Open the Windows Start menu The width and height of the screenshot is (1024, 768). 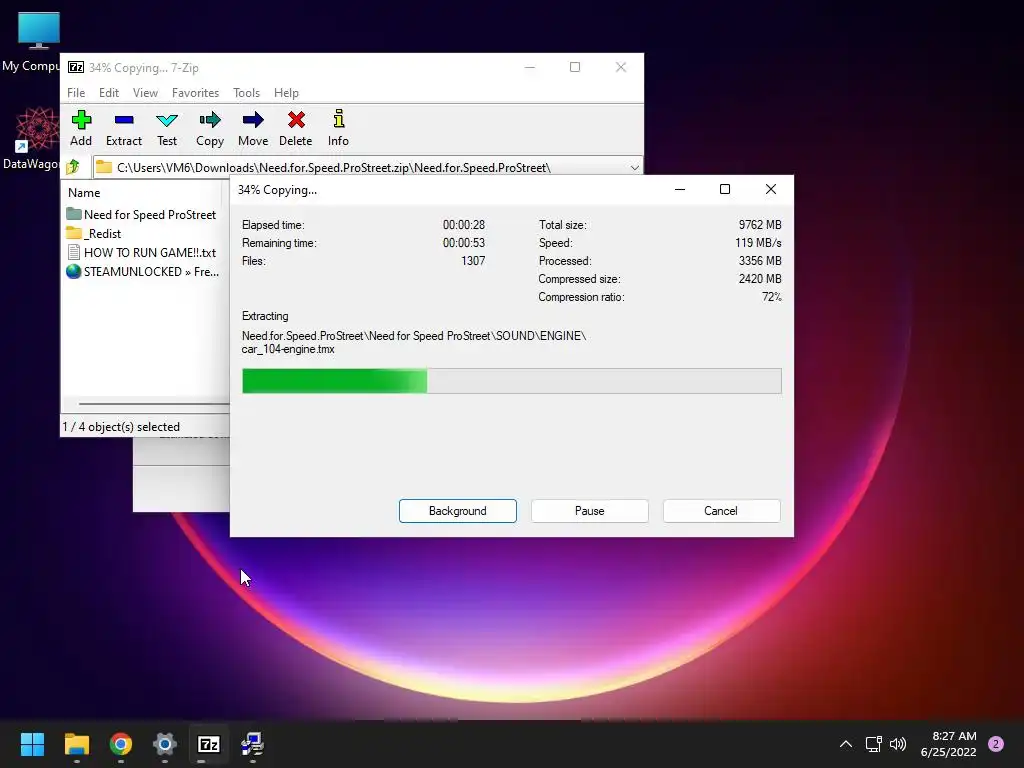point(32,744)
